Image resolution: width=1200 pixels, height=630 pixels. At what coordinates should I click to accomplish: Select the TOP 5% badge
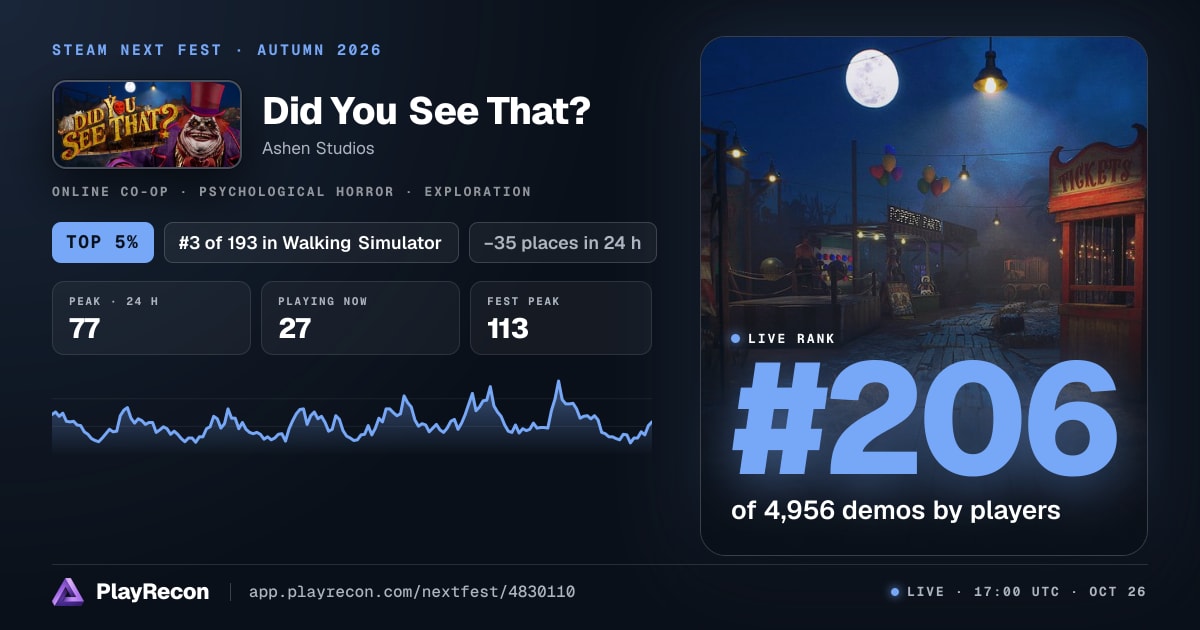103,242
